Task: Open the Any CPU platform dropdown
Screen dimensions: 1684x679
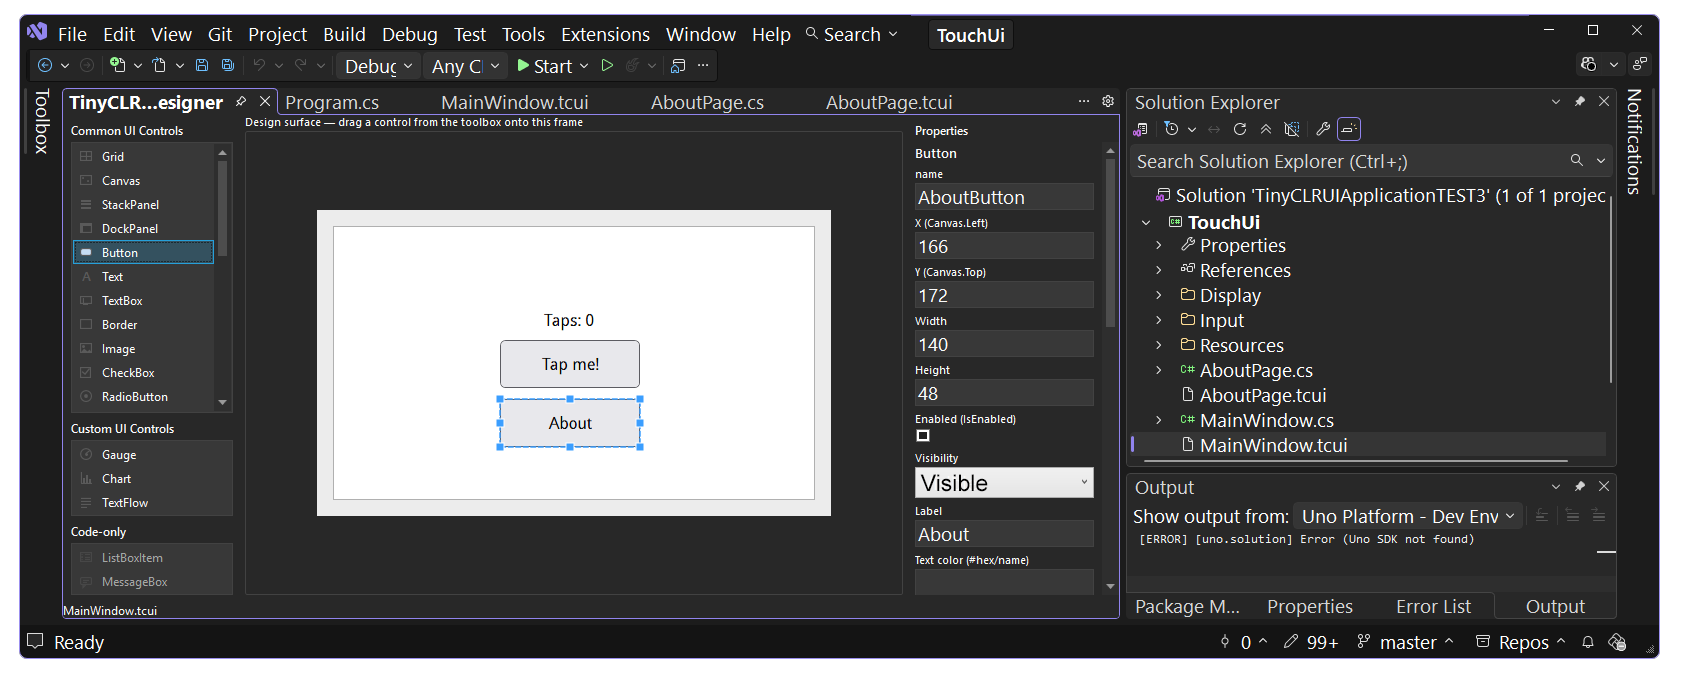Action: click(464, 66)
